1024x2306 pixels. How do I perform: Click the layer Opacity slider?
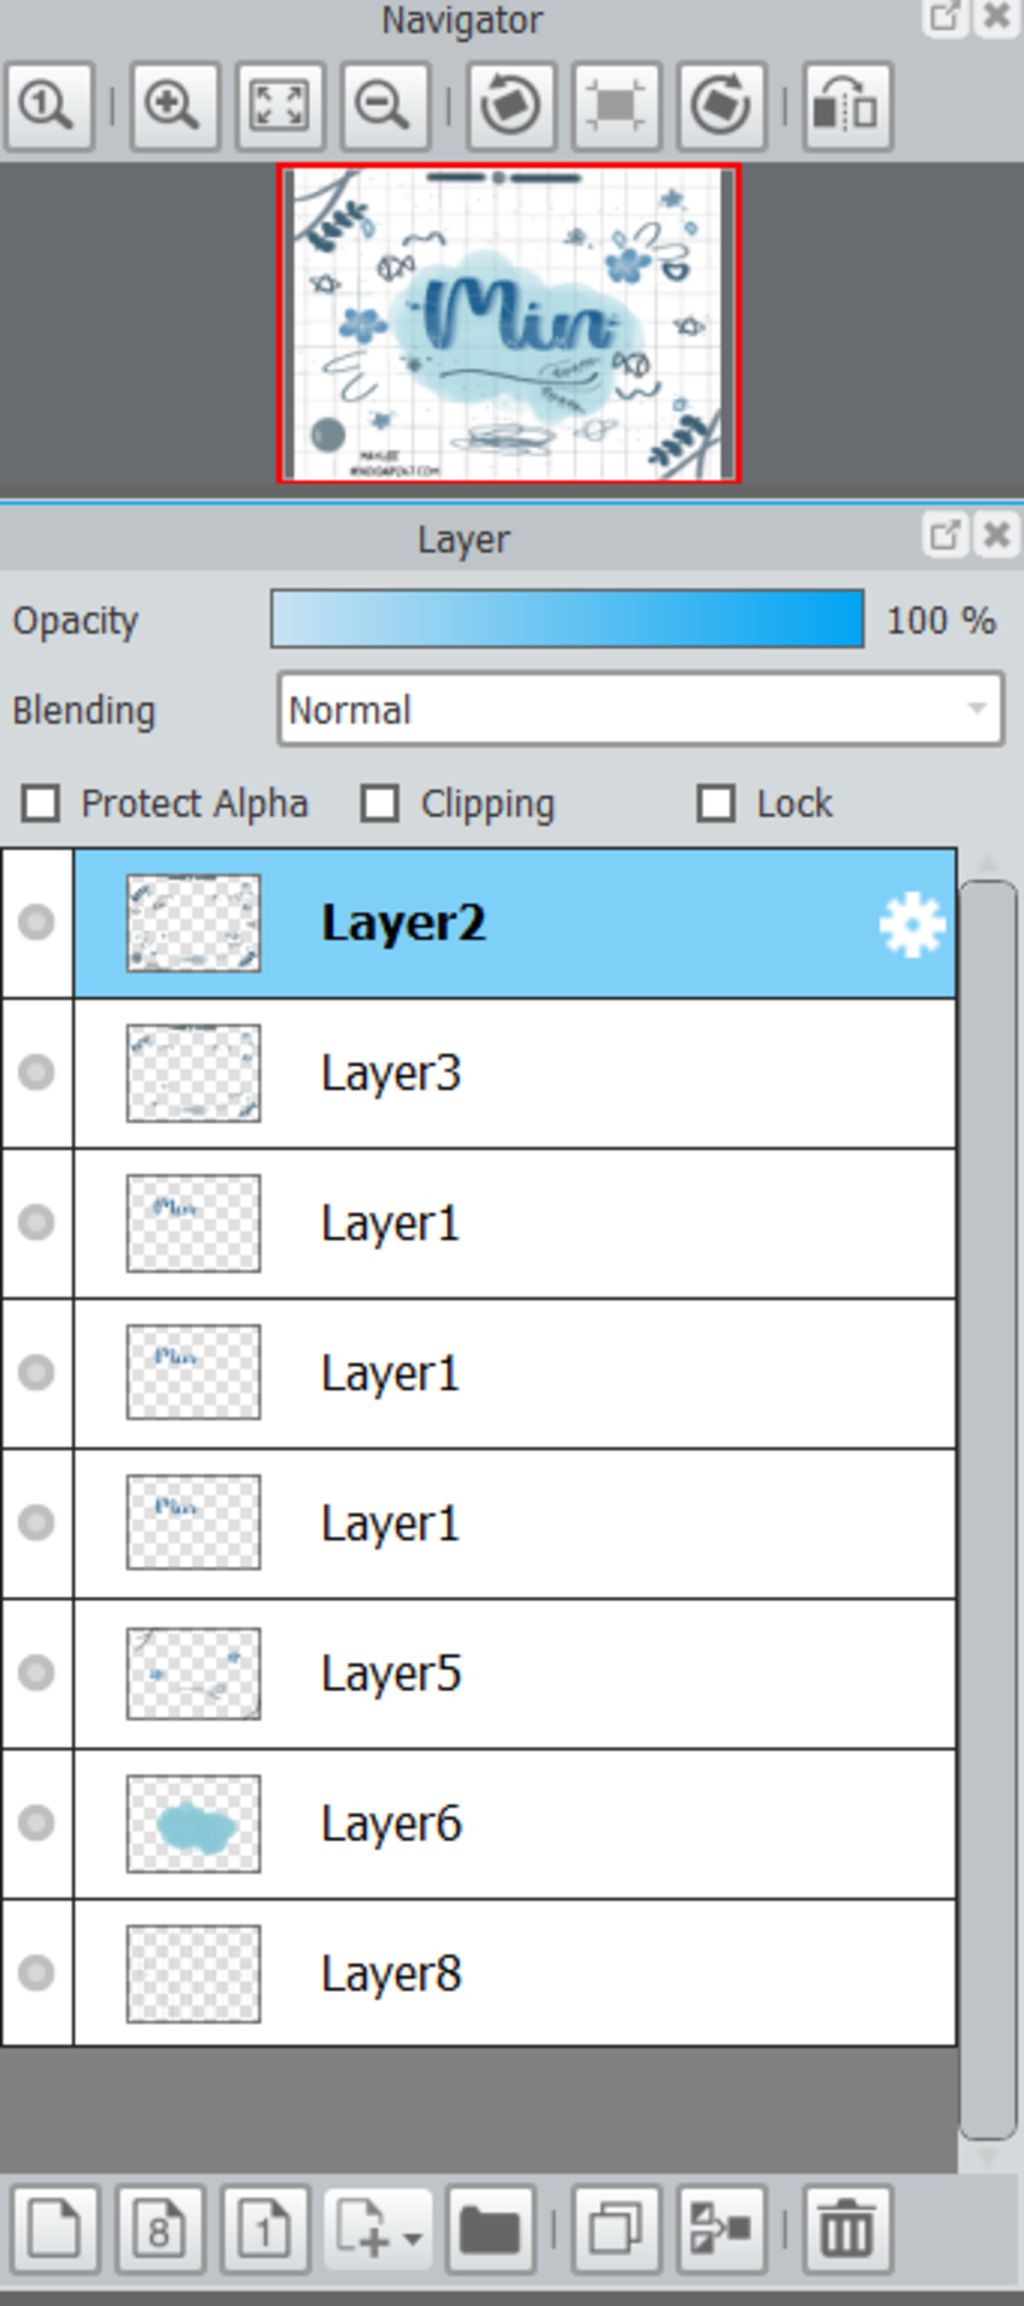pos(567,619)
